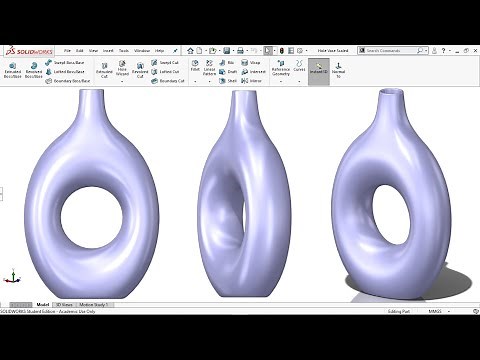Select the Revolved Boss/Base tool
This screenshot has width=480, height=360.
coord(34,70)
